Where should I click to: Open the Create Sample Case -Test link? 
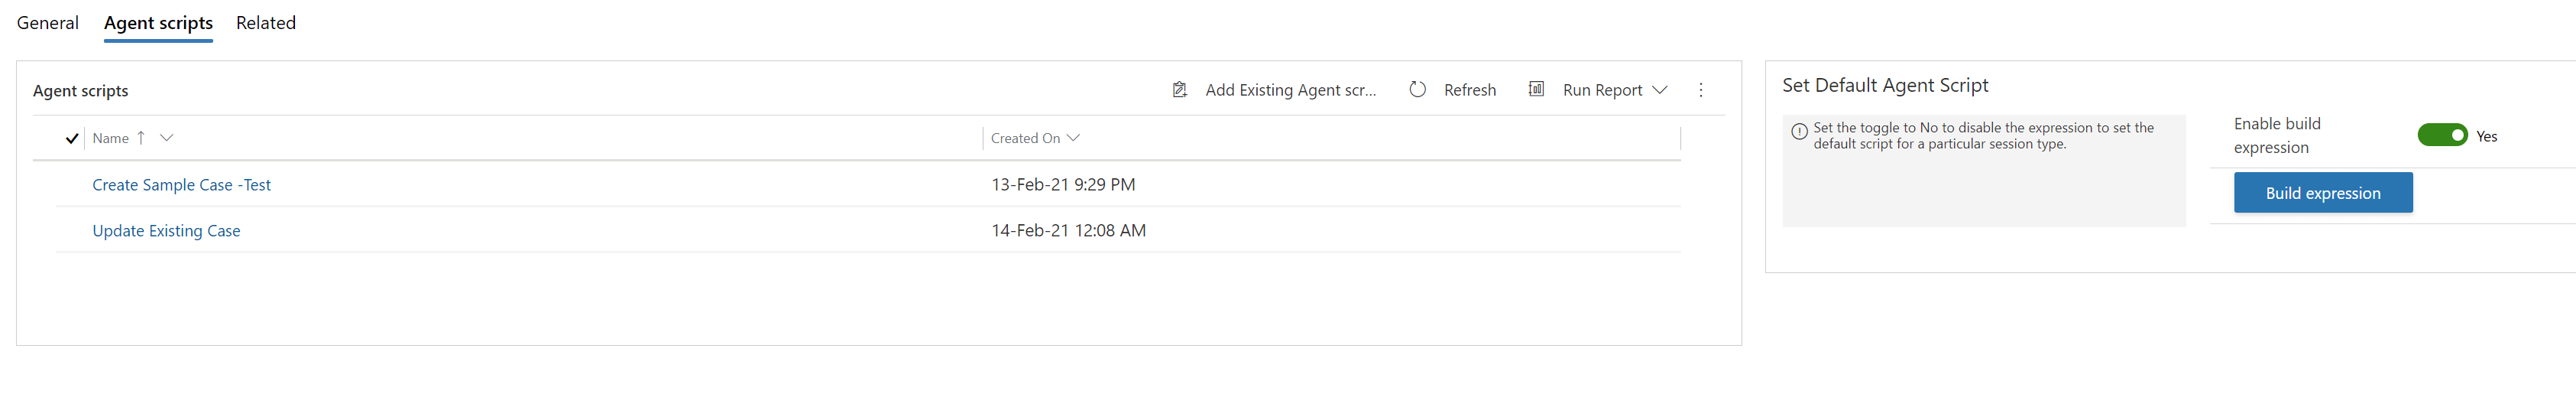point(181,185)
